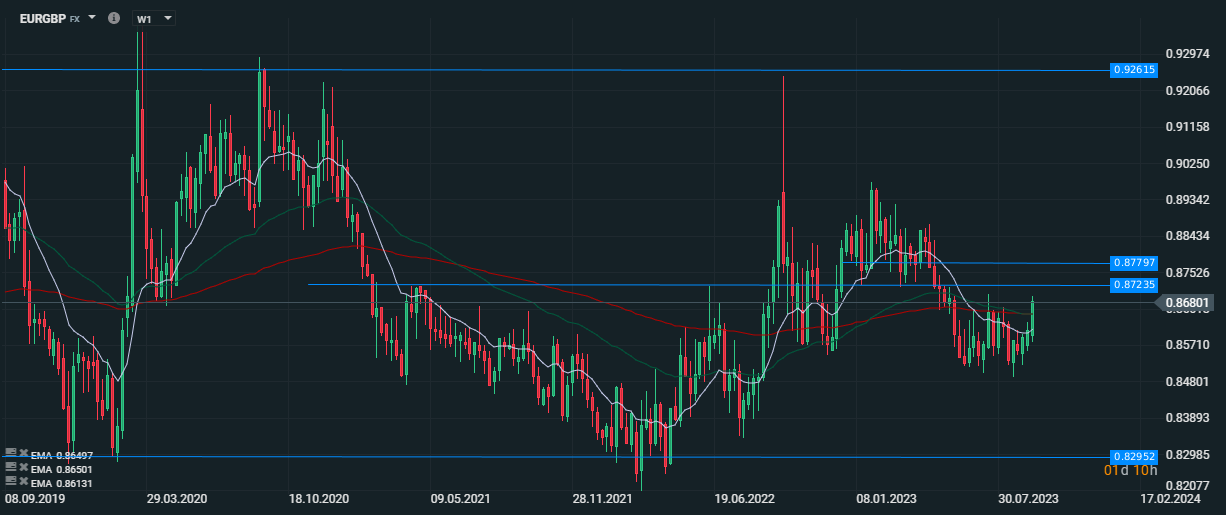Image resolution: width=1226 pixels, height=515 pixels.
Task: Click the 17.02.2024 date axis label
Action: pyautogui.click(x=1172, y=498)
